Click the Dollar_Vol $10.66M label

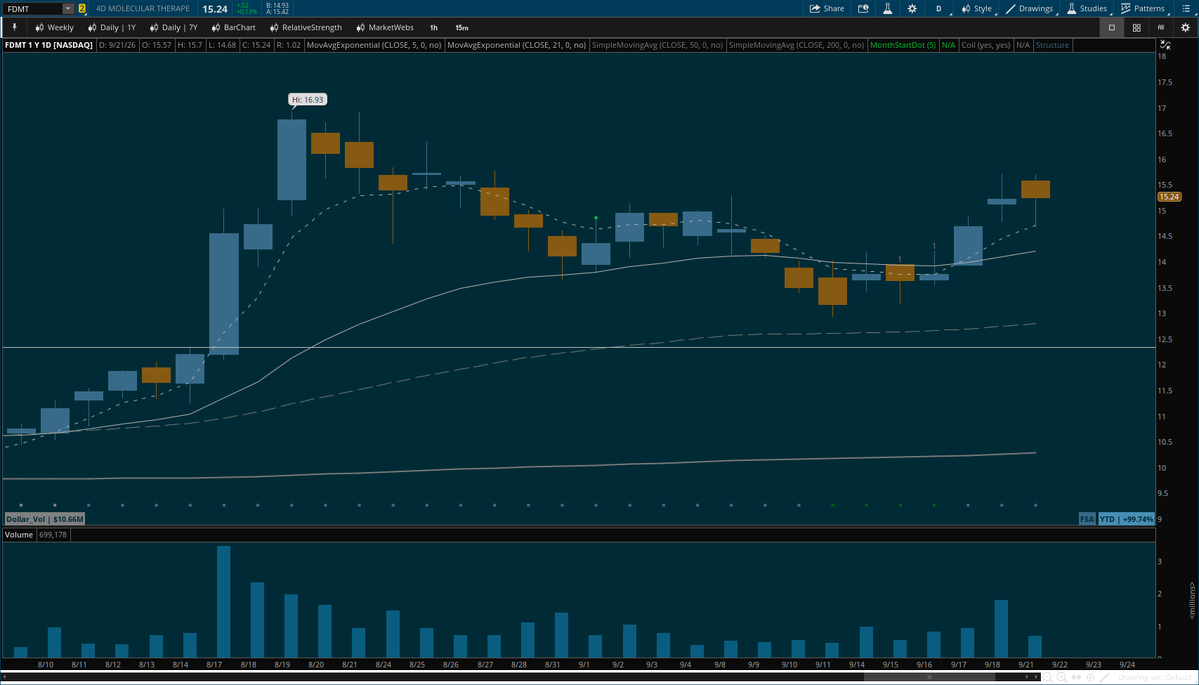44,519
